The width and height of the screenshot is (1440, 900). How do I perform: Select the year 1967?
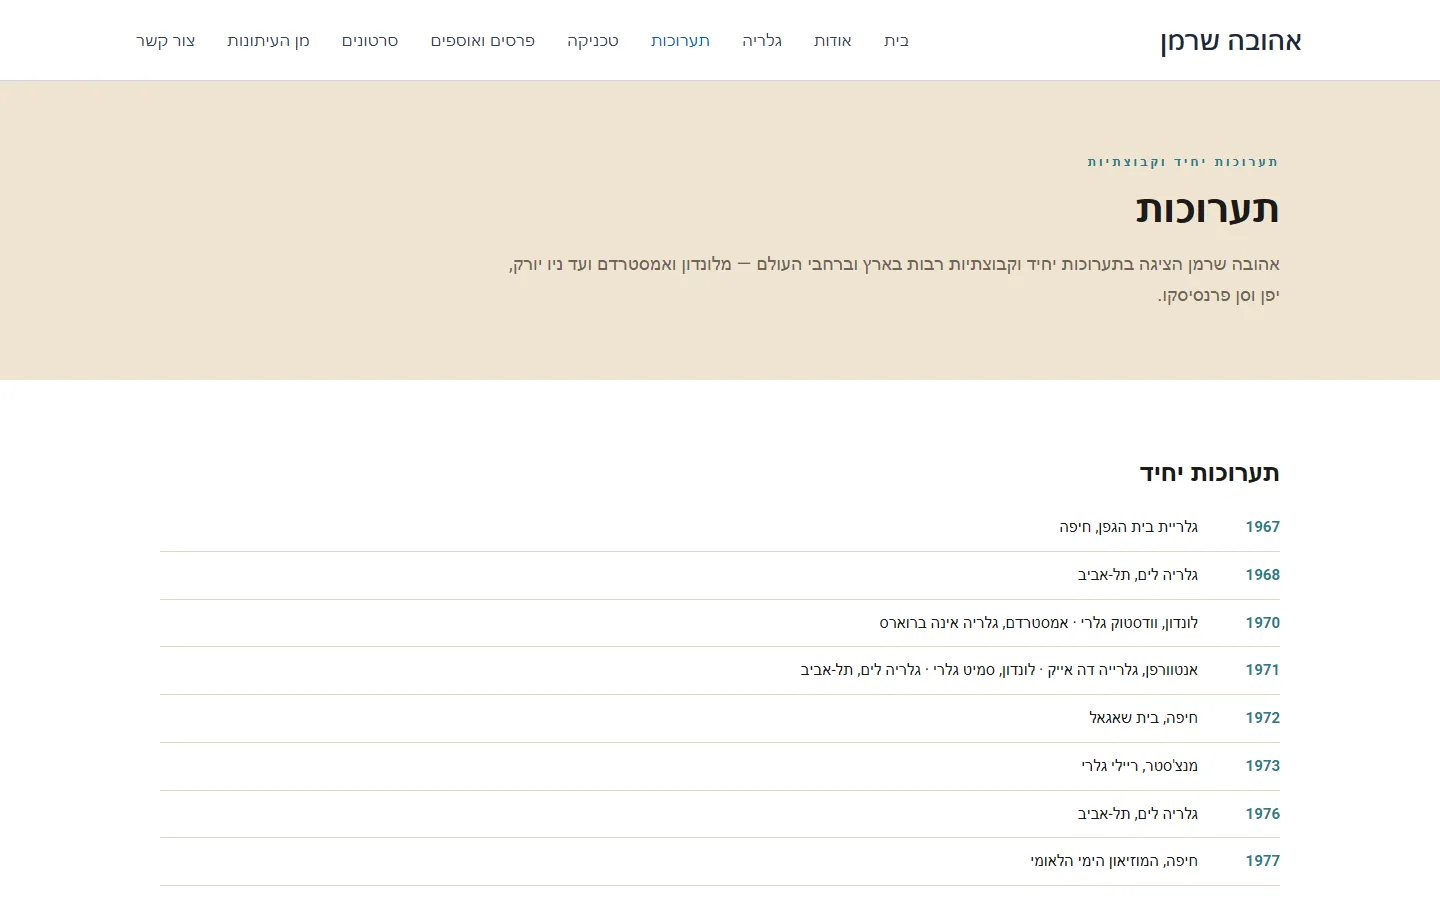pos(1262,527)
